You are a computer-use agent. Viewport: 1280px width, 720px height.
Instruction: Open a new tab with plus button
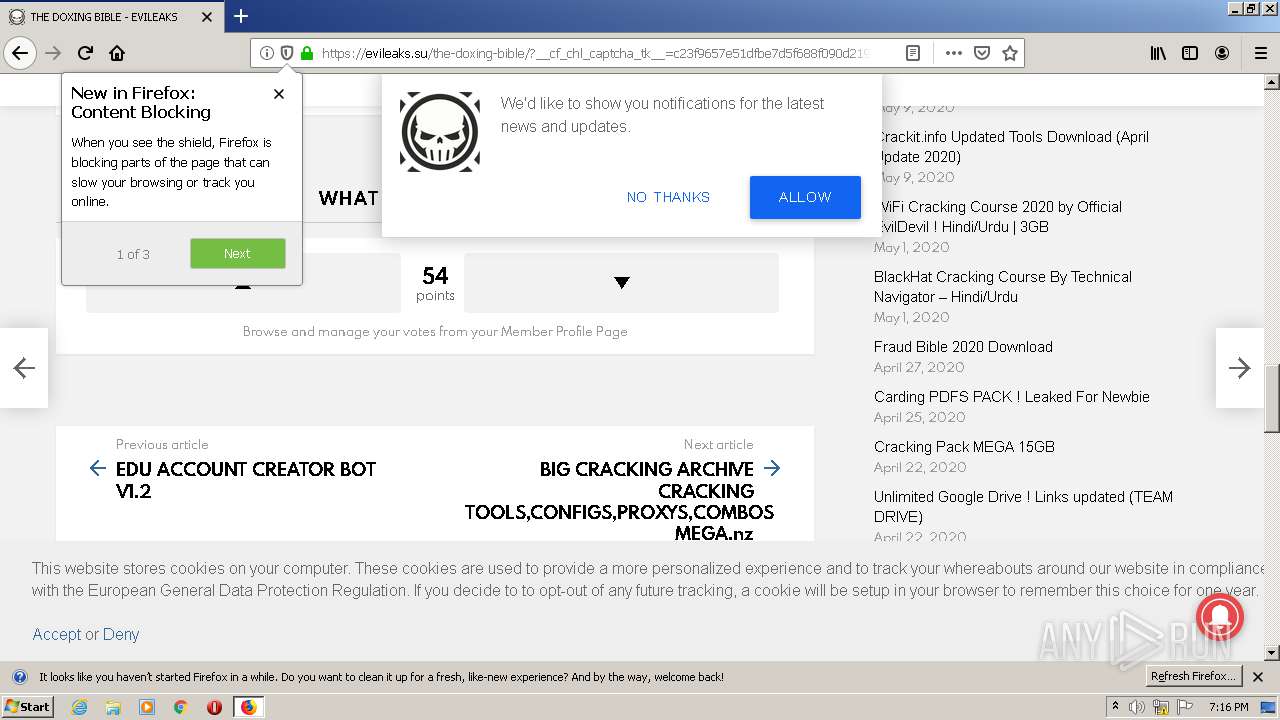pos(241,16)
